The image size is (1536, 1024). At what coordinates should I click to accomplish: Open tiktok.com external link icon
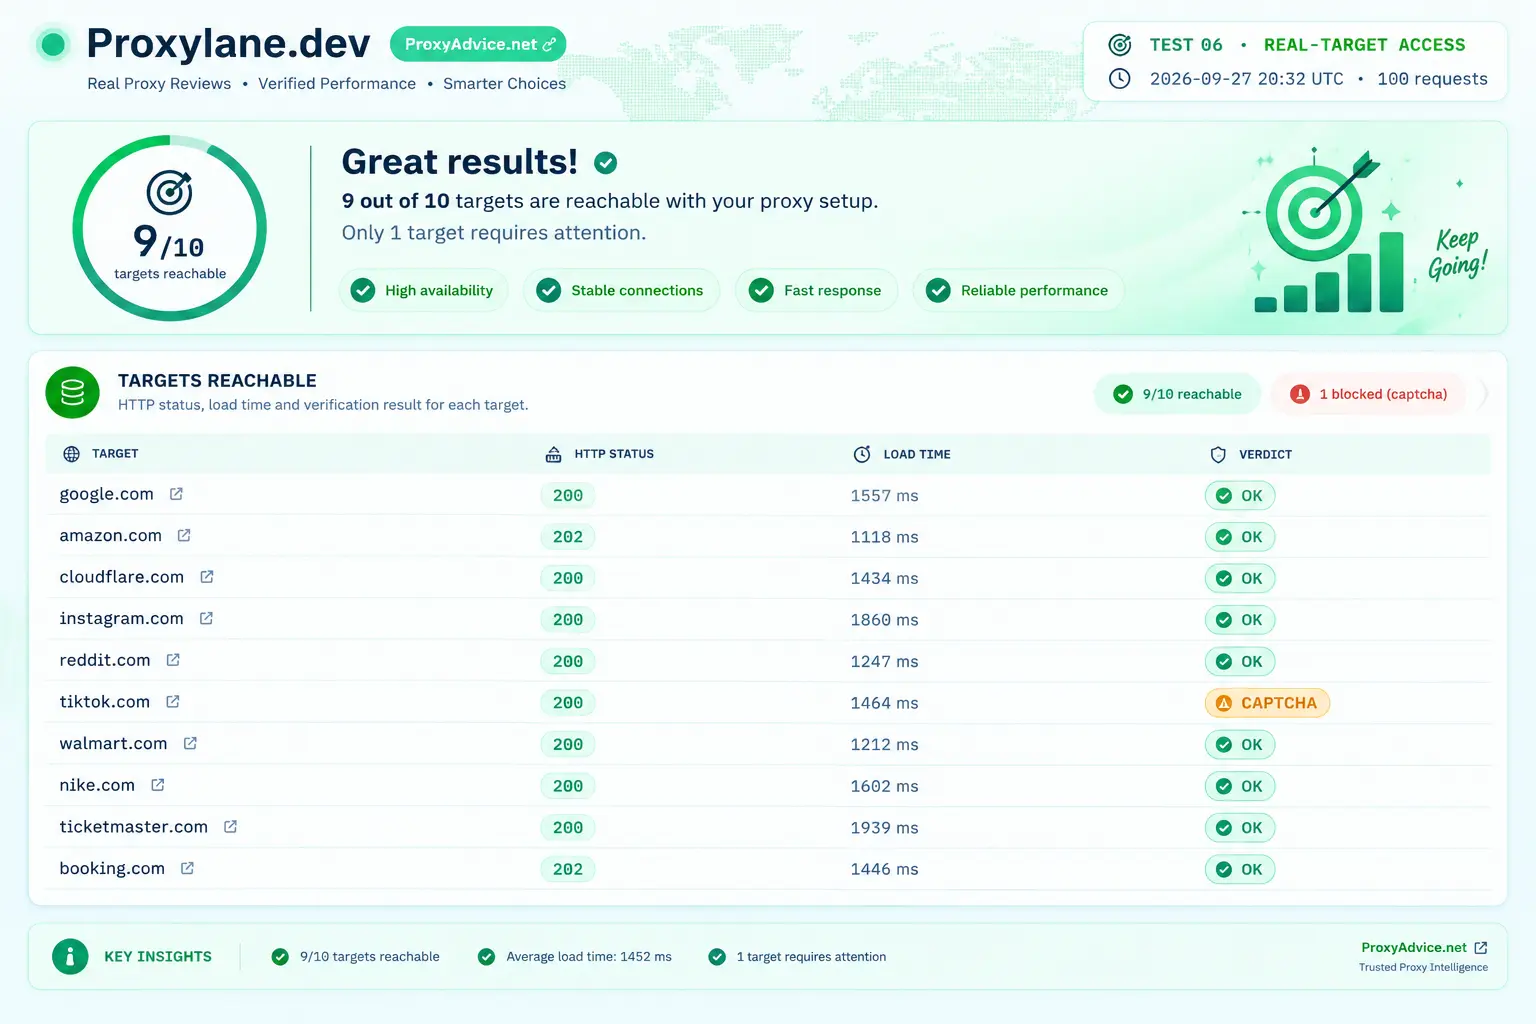pos(173,702)
